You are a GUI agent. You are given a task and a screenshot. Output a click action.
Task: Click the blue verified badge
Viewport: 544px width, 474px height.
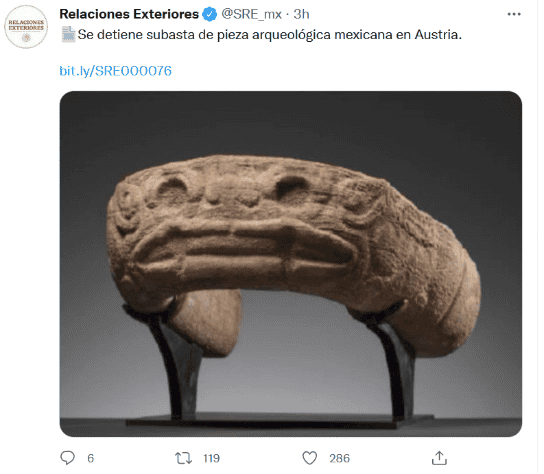[209, 14]
